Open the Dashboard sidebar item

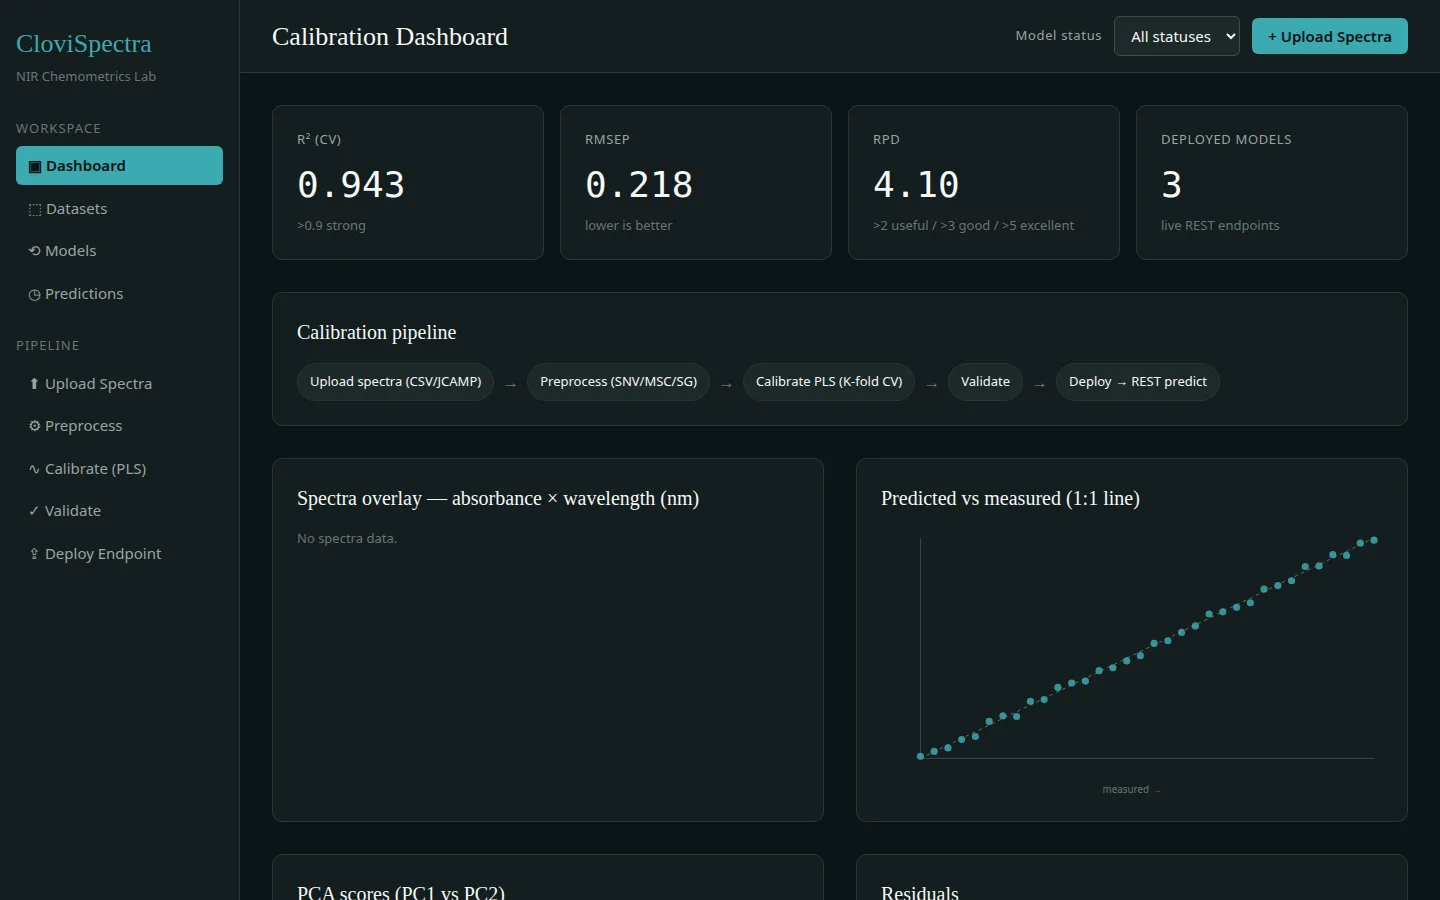pos(119,166)
